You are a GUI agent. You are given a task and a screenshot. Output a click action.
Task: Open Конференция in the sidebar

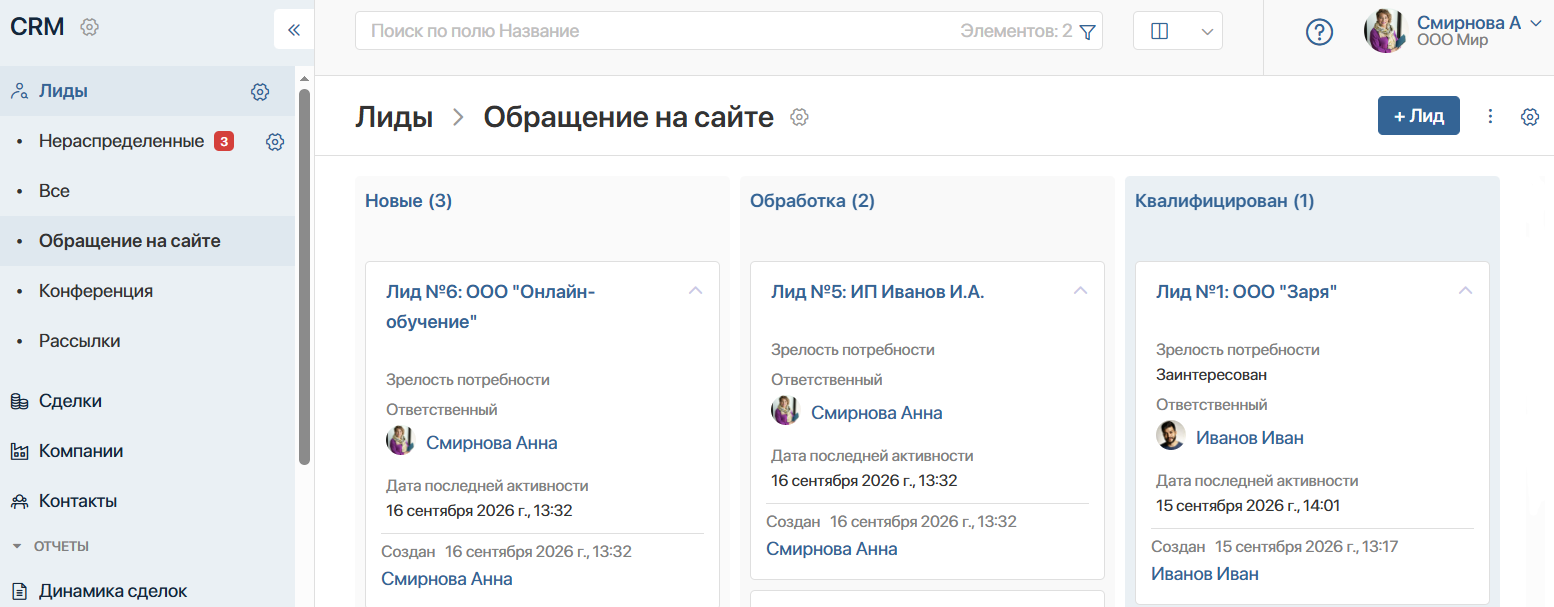148,291
